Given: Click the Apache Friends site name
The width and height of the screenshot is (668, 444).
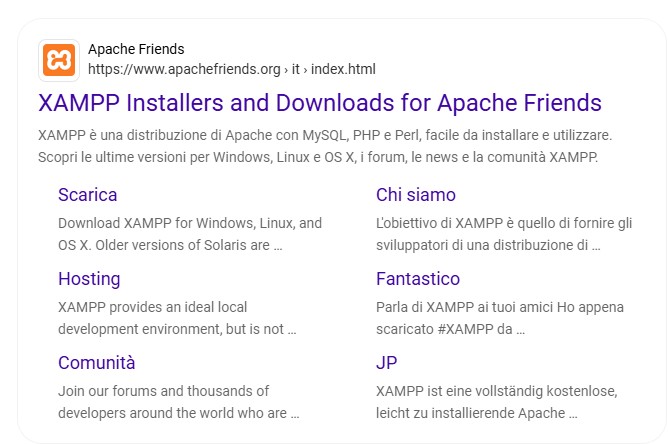Looking at the screenshot, I should pos(136,49).
